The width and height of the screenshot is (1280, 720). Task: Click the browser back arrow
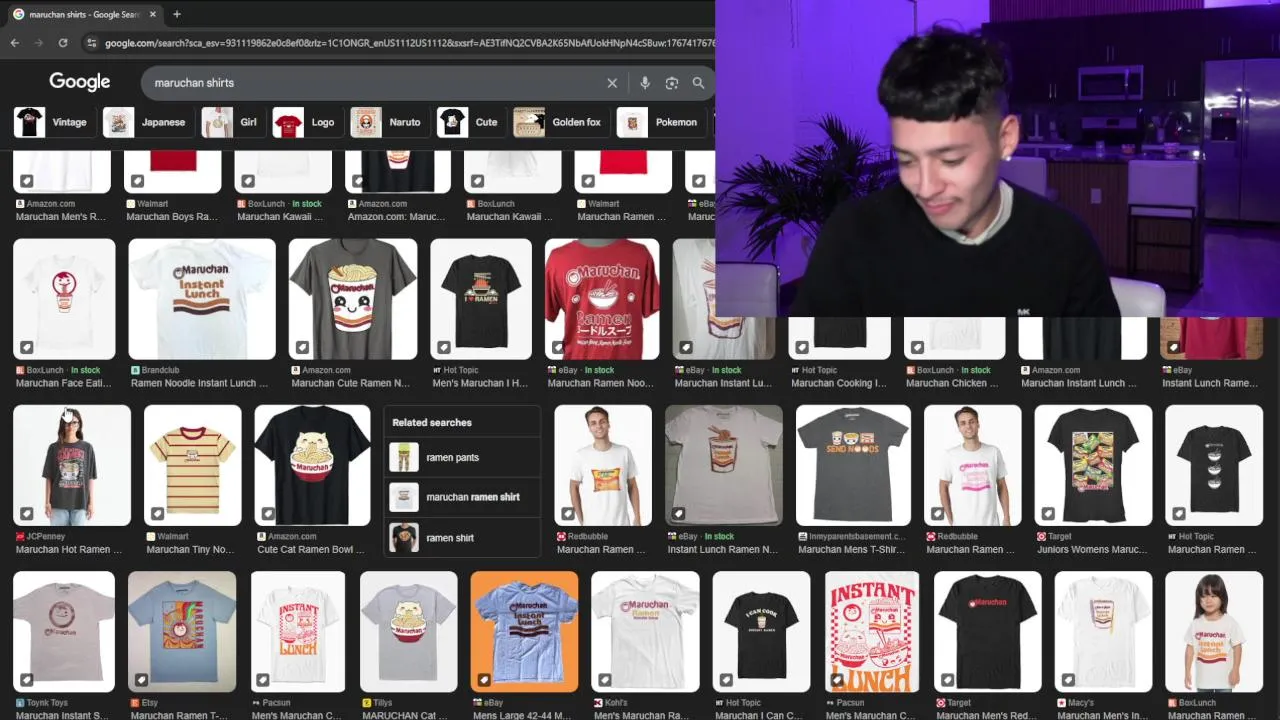tap(15, 43)
